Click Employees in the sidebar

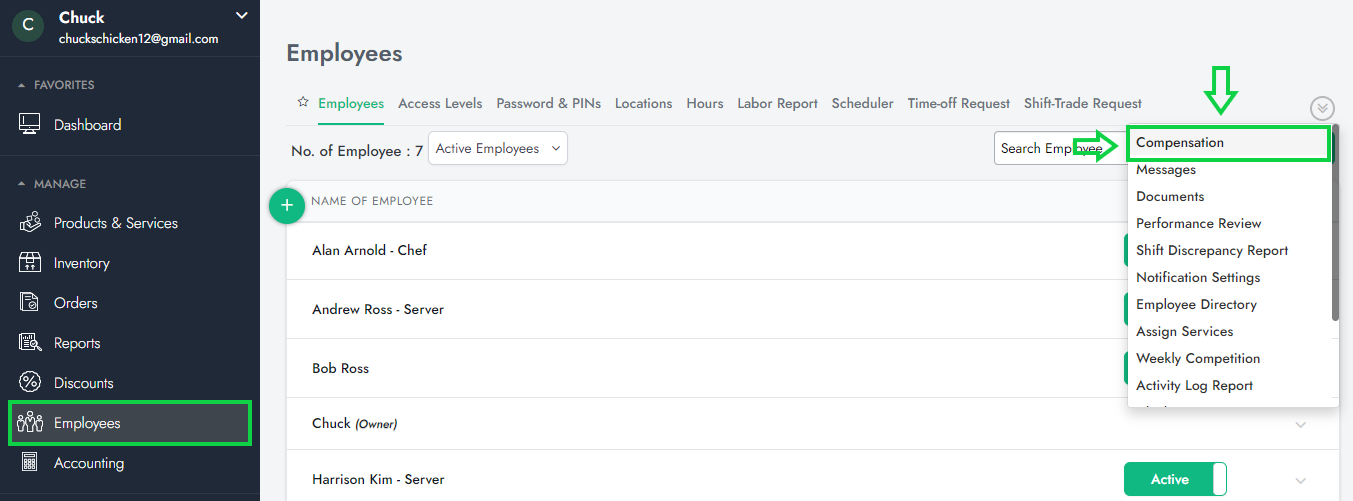tap(87, 423)
